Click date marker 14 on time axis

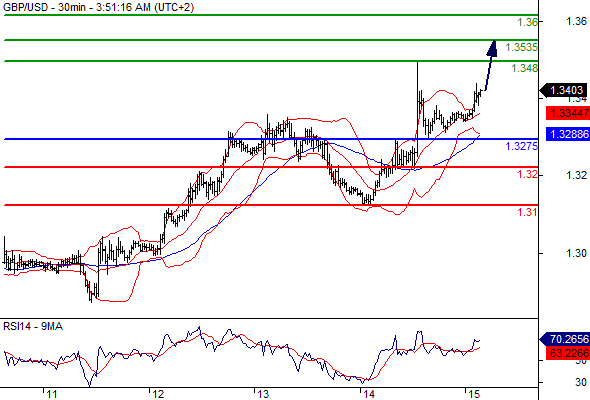(x=369, y=394)
